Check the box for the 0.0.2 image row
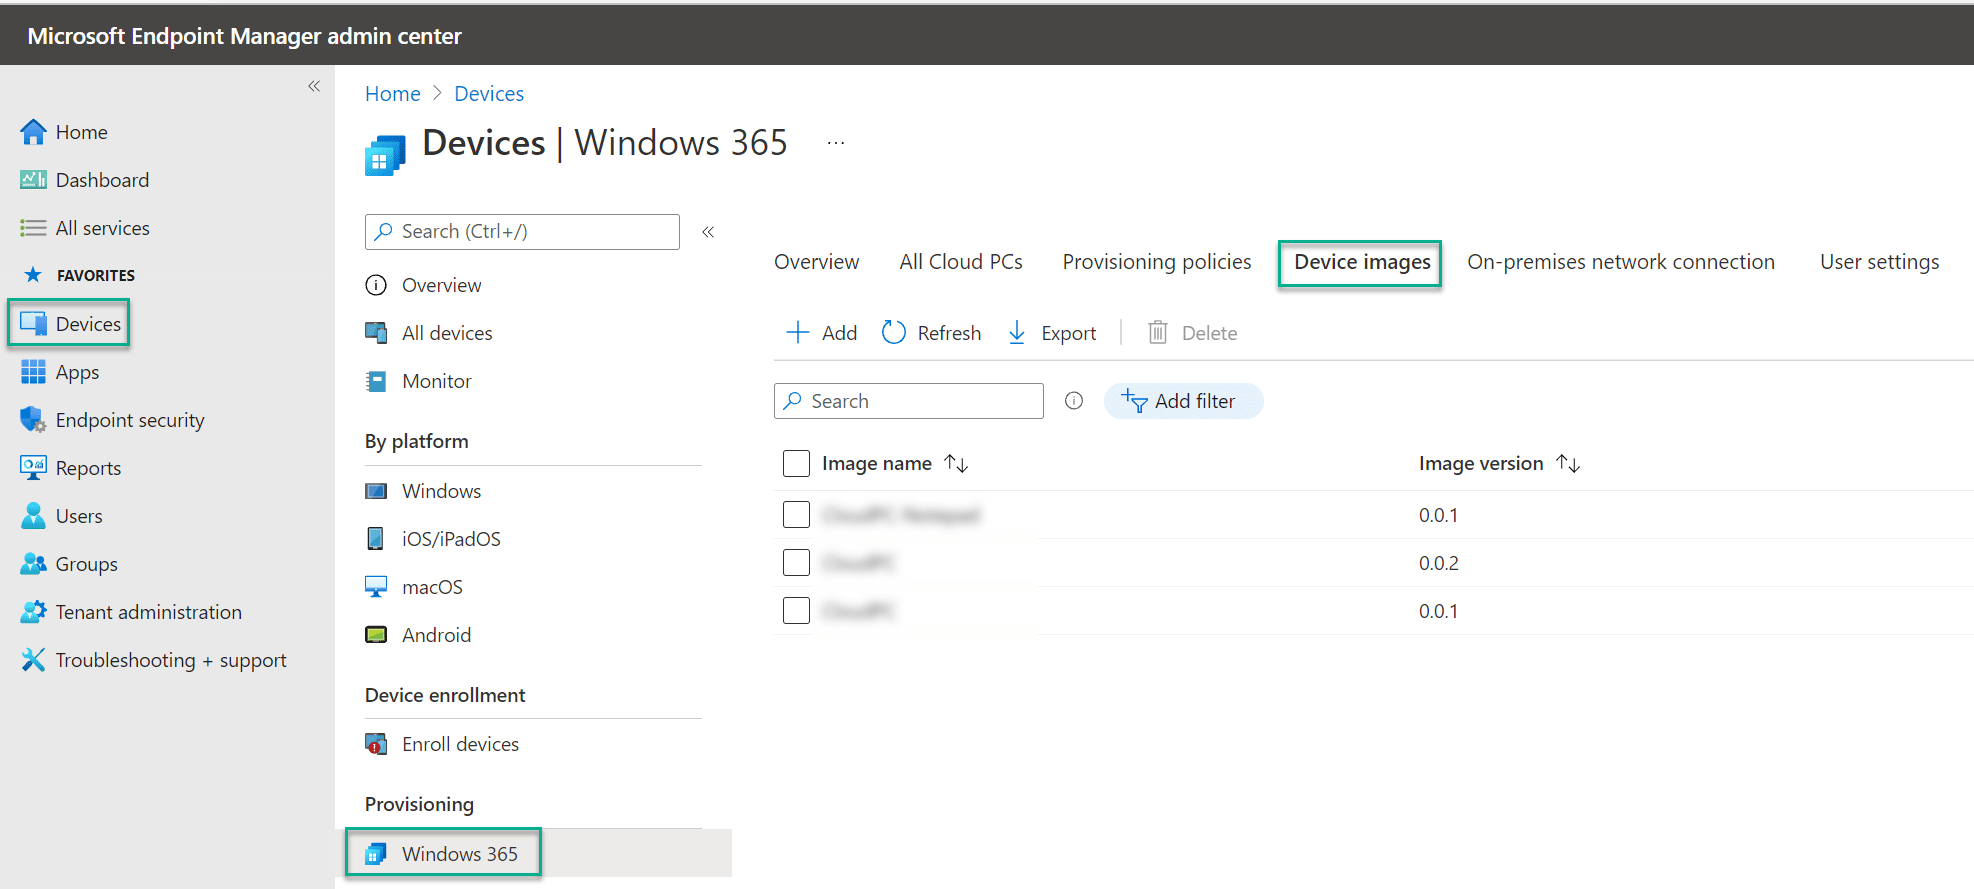Viewport: 1974px width, 889px height. [796, 563]
